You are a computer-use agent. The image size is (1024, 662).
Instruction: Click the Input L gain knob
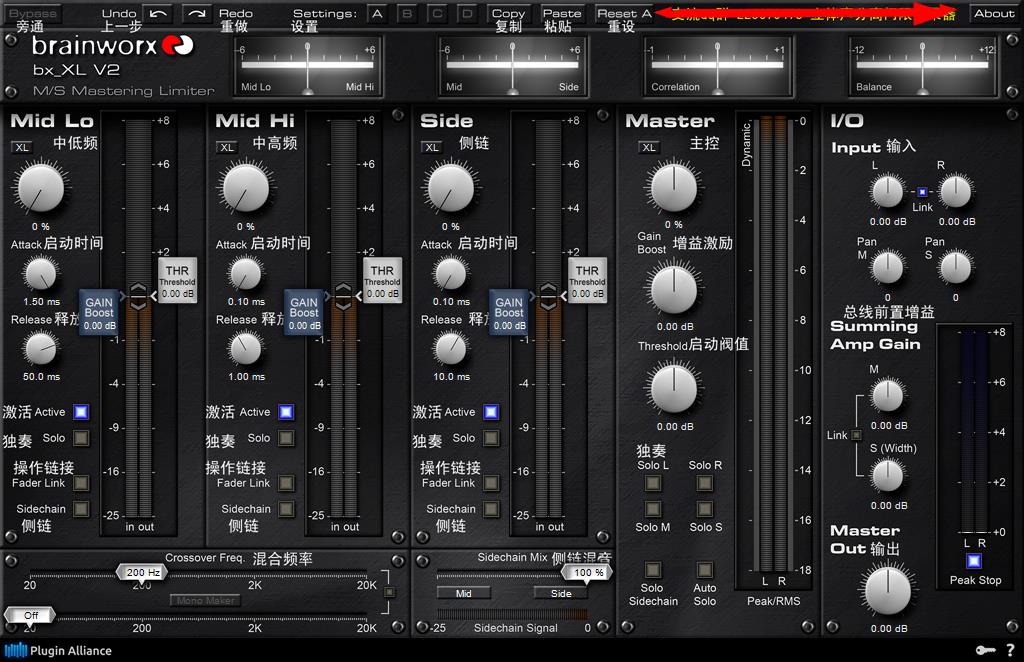[x=888, y=192]
